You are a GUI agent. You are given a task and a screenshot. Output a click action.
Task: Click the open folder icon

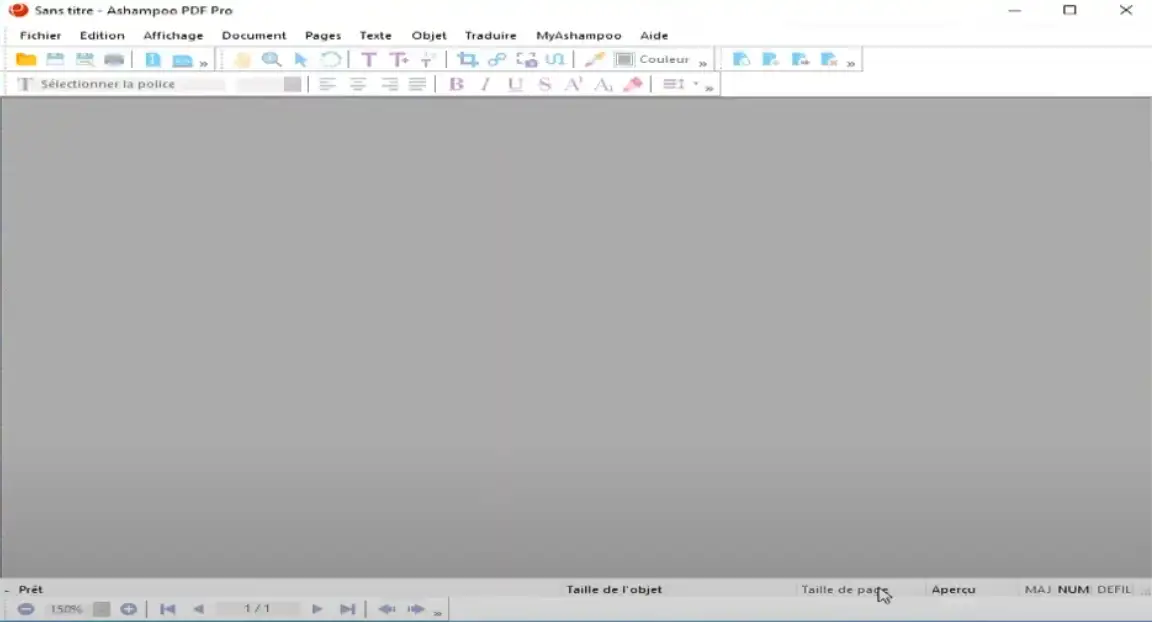pyautogui.click(x=26, y=60)
